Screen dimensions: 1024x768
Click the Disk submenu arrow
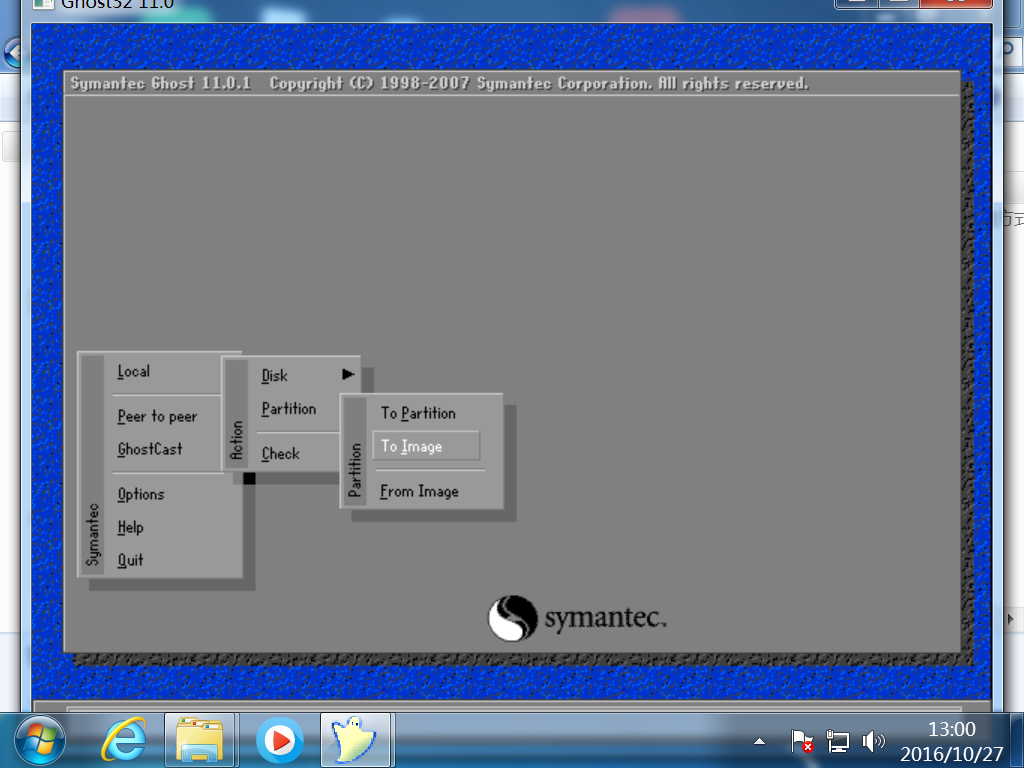pyautogui.click(x=348, y=374)
